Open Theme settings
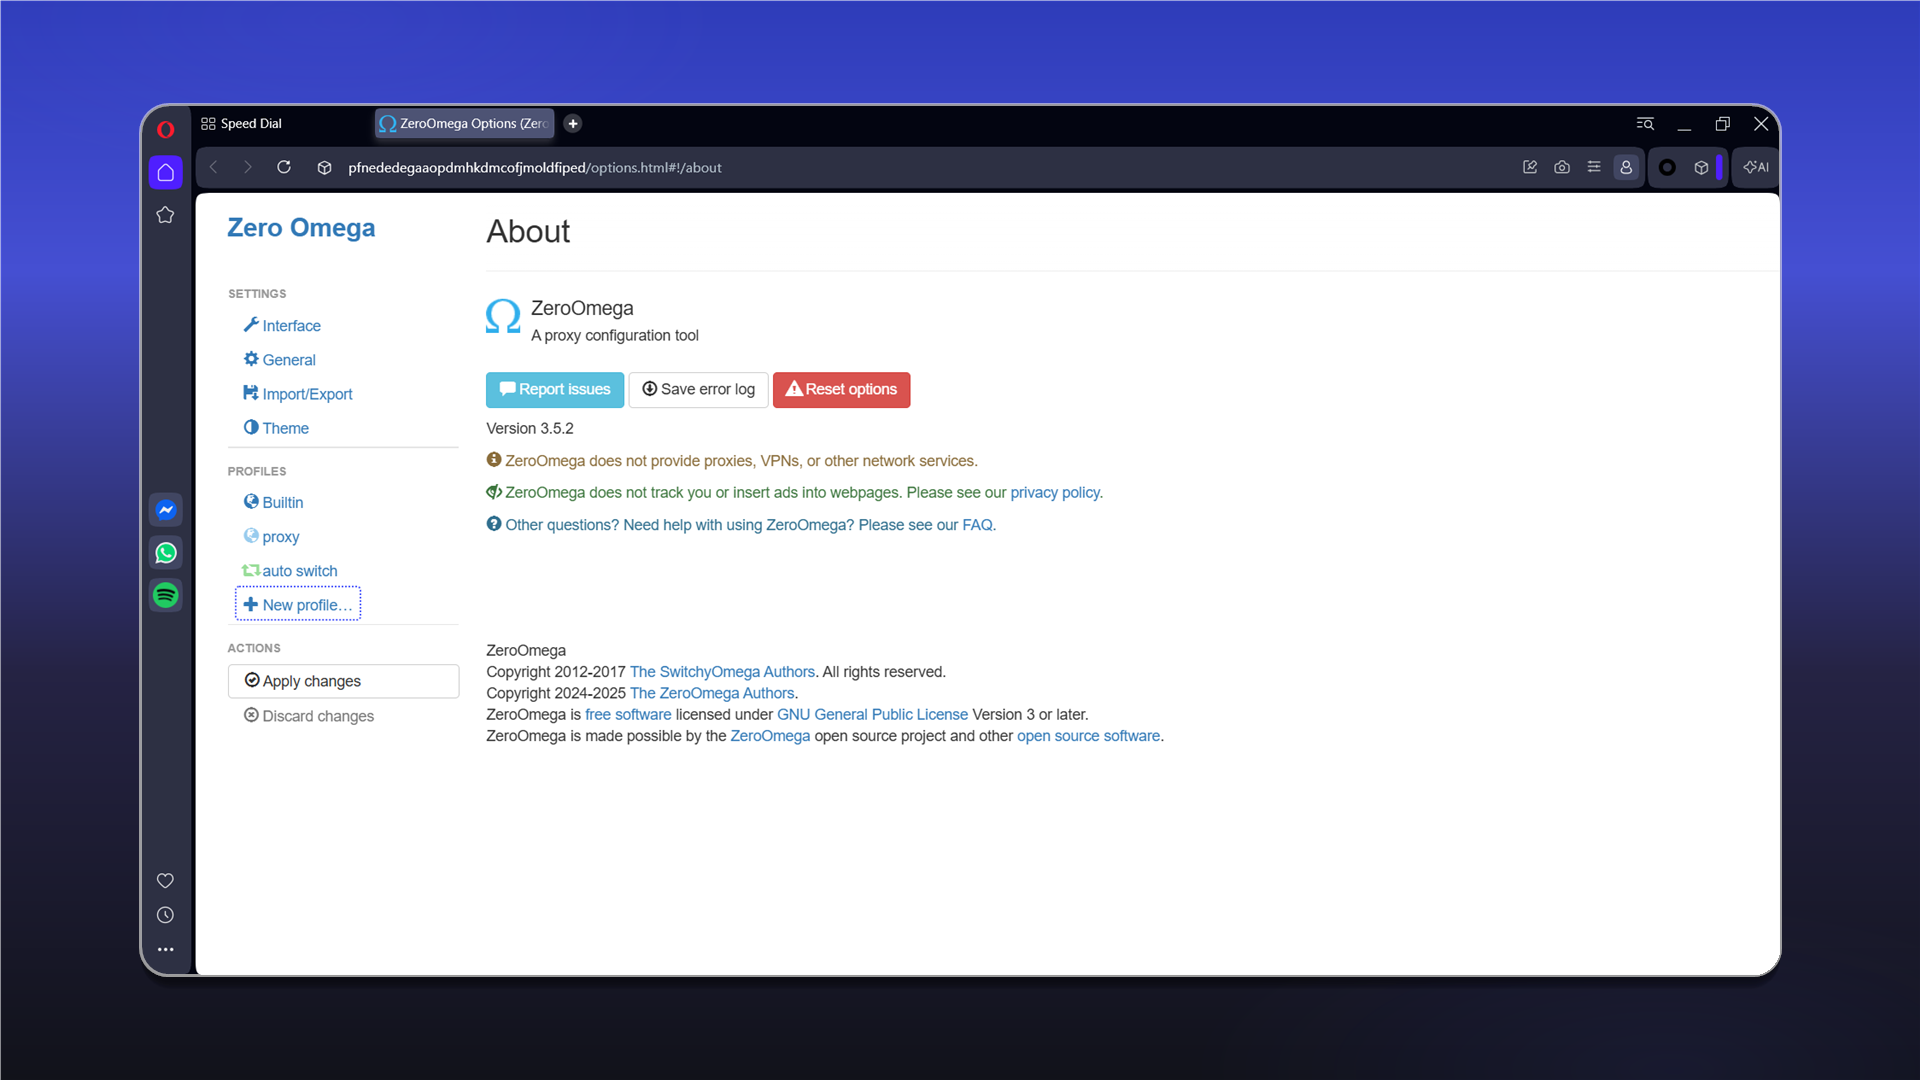The width and height of the screenshot is (1920, 1080). click(x=276, y=428)
